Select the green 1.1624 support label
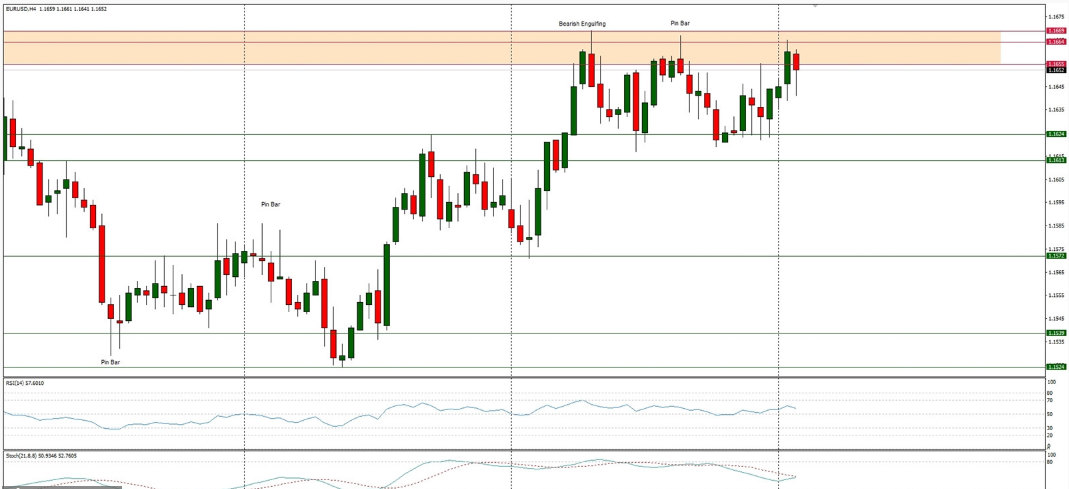1069x489 pixels. [x=1056, y=134]
